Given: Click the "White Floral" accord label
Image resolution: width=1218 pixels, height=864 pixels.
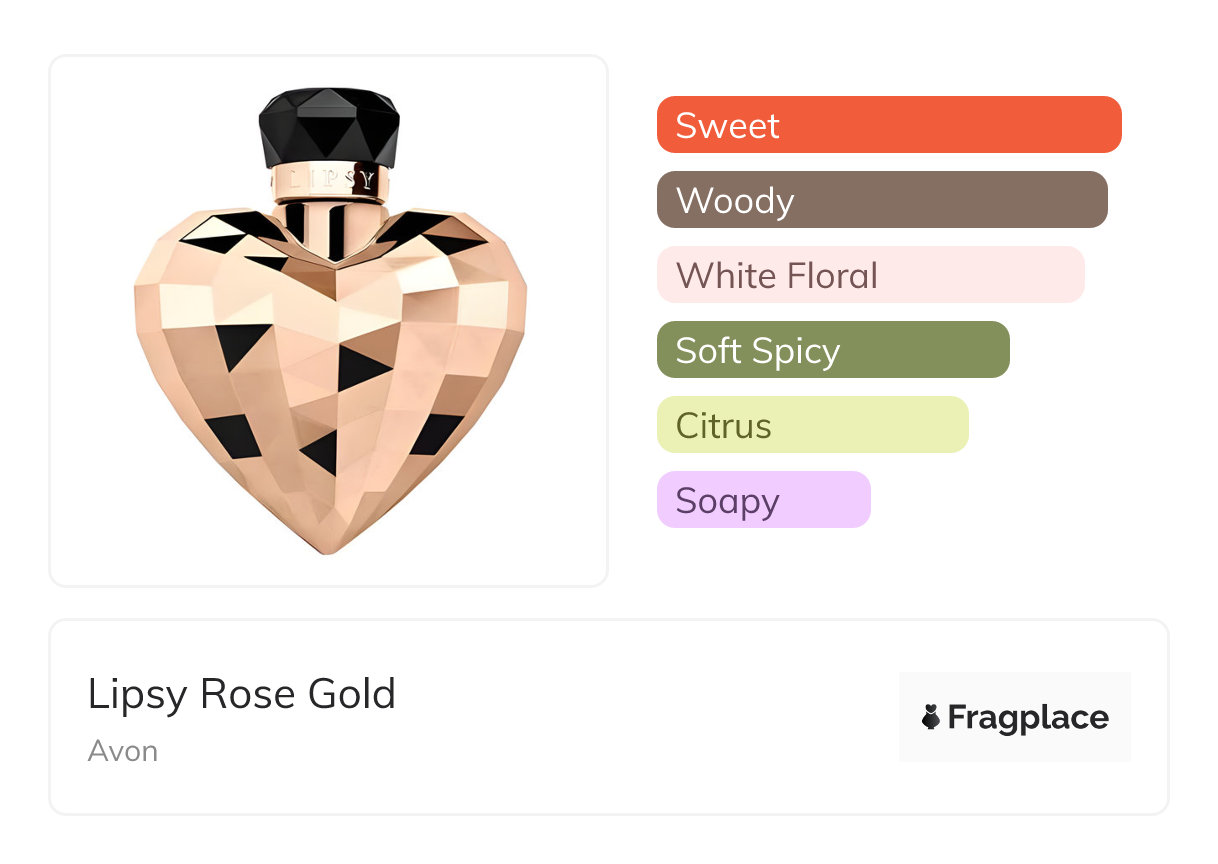Looking at the screenshot, I should tap(776, 275).
